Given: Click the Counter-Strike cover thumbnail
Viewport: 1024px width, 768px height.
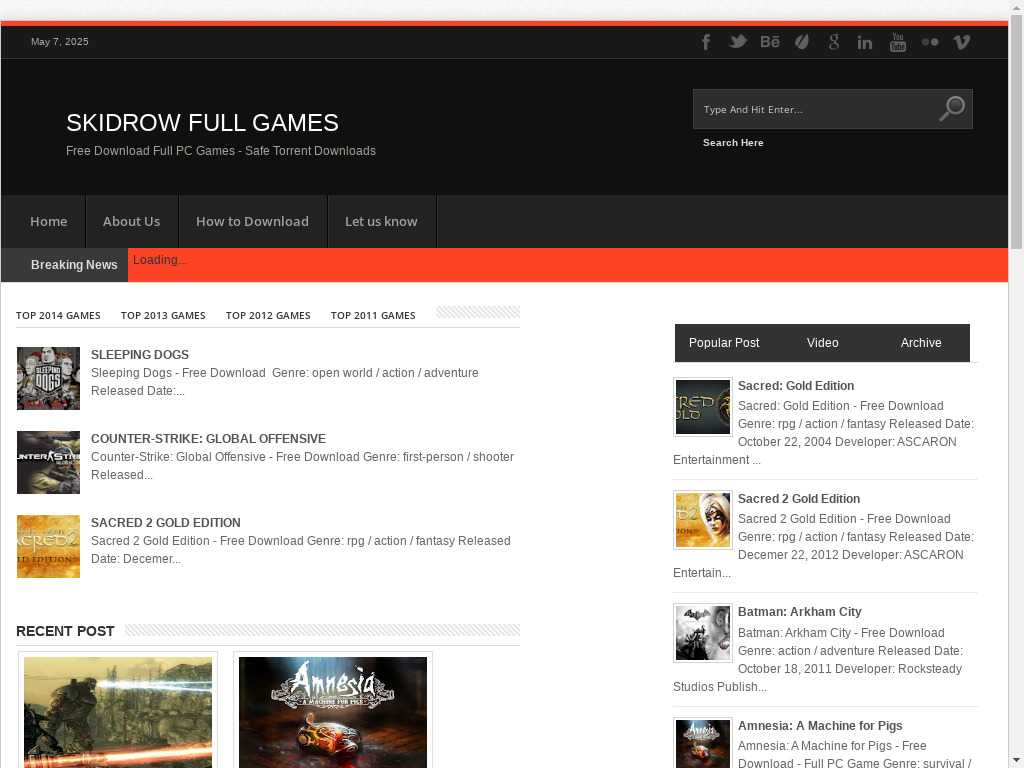Looking at the screenshot, I should (x=48, y=462).
